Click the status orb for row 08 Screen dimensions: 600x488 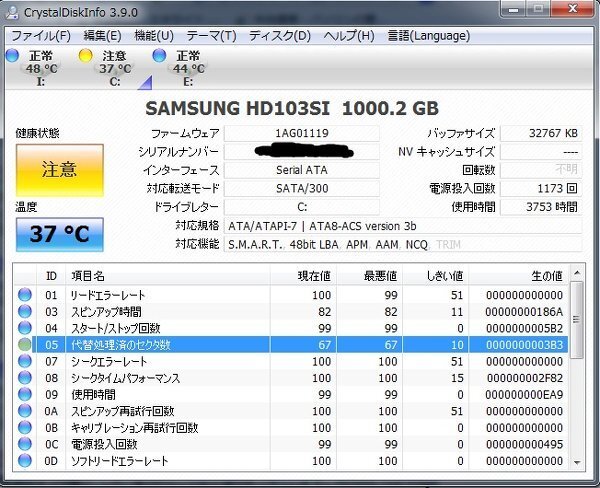pos(25,378)
